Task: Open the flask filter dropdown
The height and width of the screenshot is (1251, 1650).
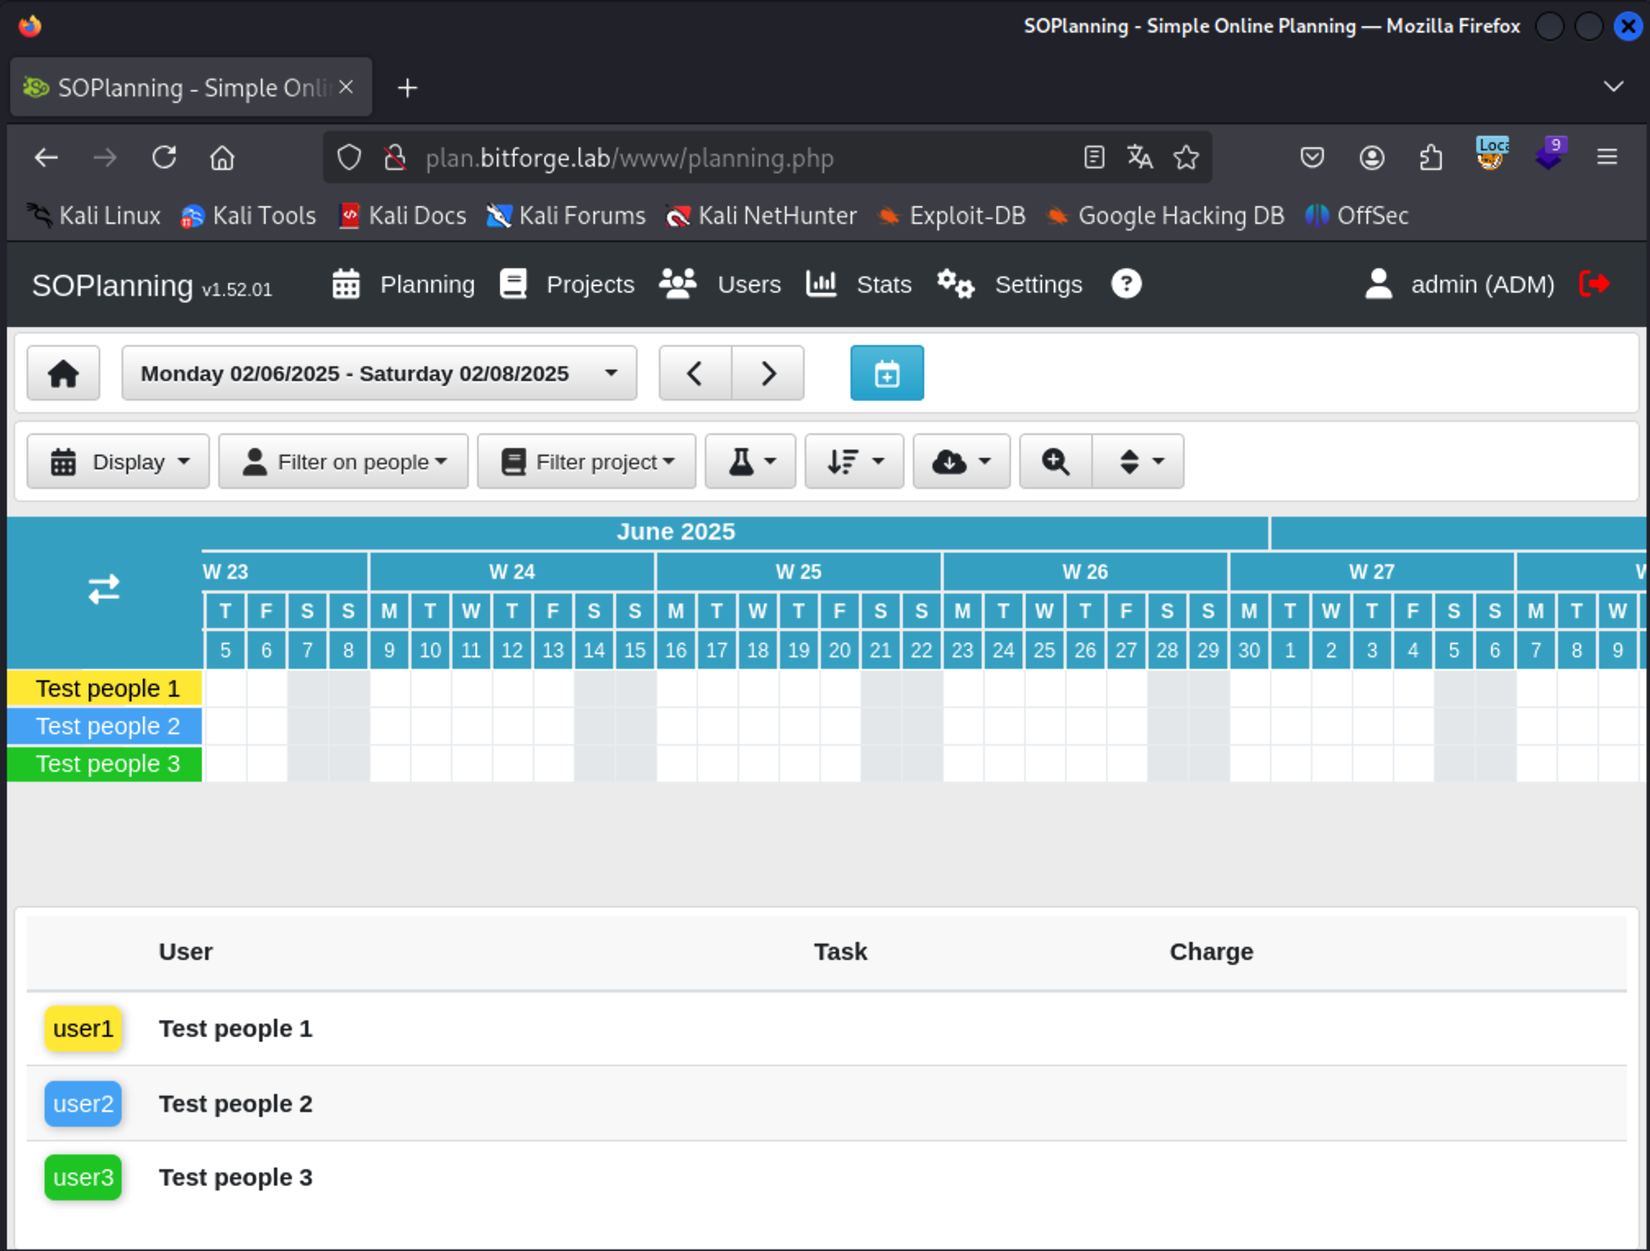Action: [750, 462]
